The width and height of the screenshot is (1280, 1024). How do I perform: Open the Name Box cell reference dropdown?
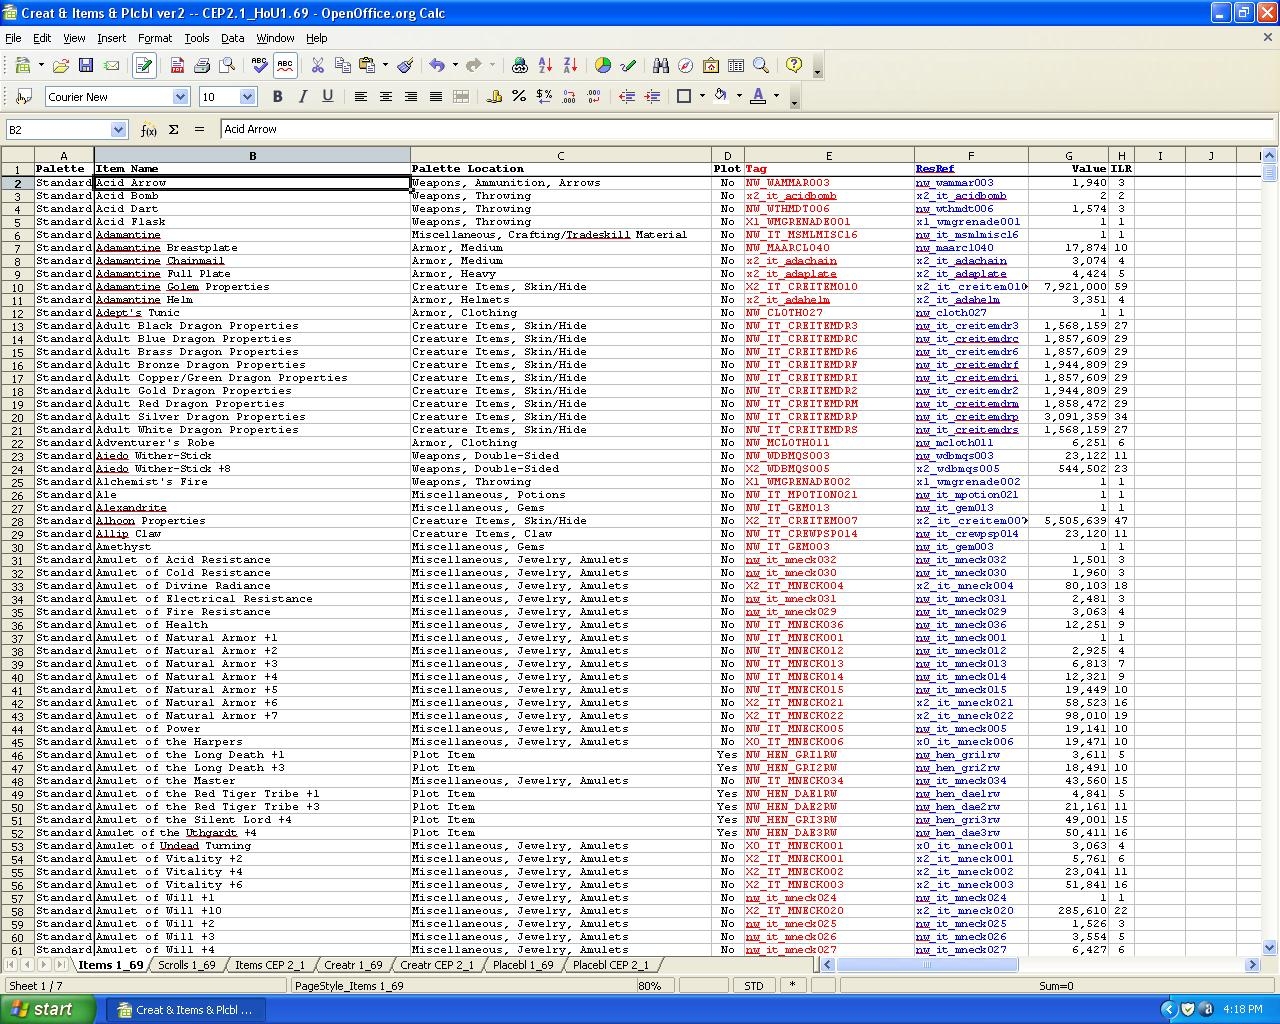pyautogui.click(x=118, y=130)
